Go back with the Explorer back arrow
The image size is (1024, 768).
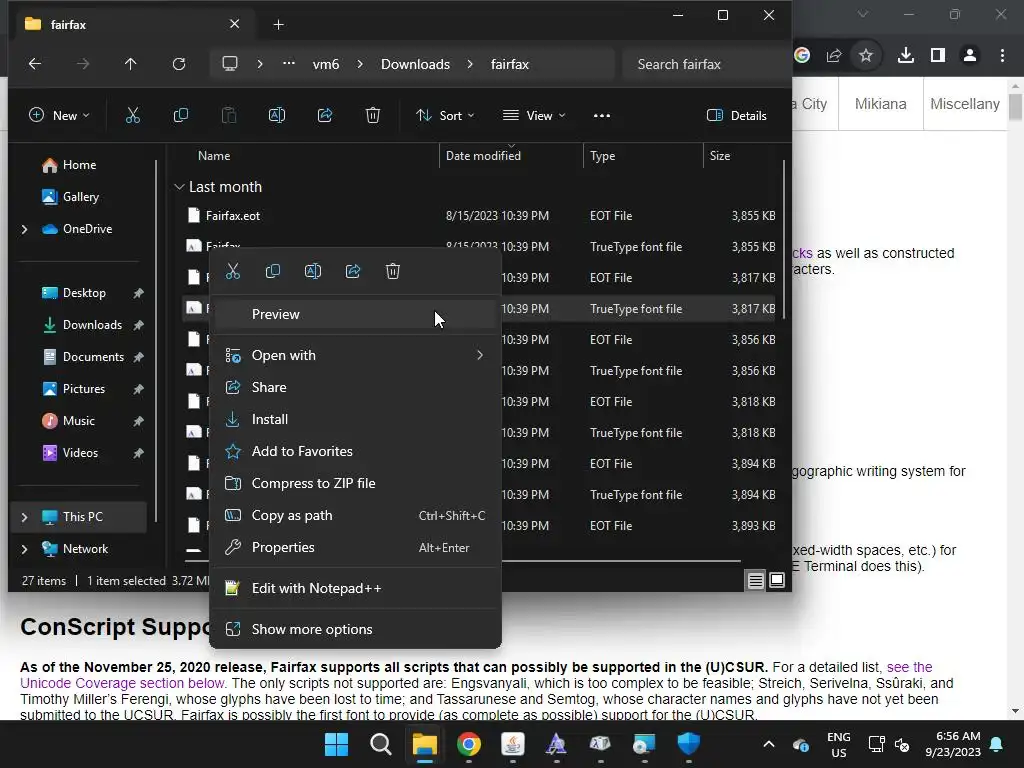[35, 64]
